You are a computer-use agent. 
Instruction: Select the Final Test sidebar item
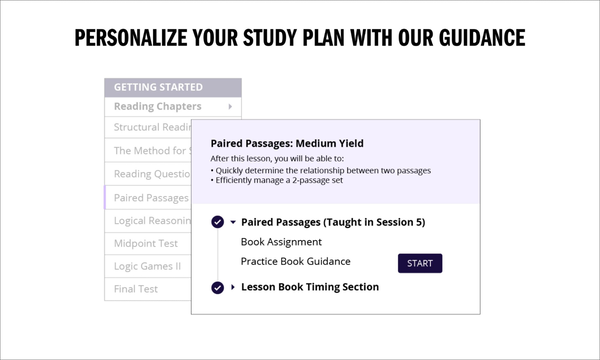click(x=148, y=289)
